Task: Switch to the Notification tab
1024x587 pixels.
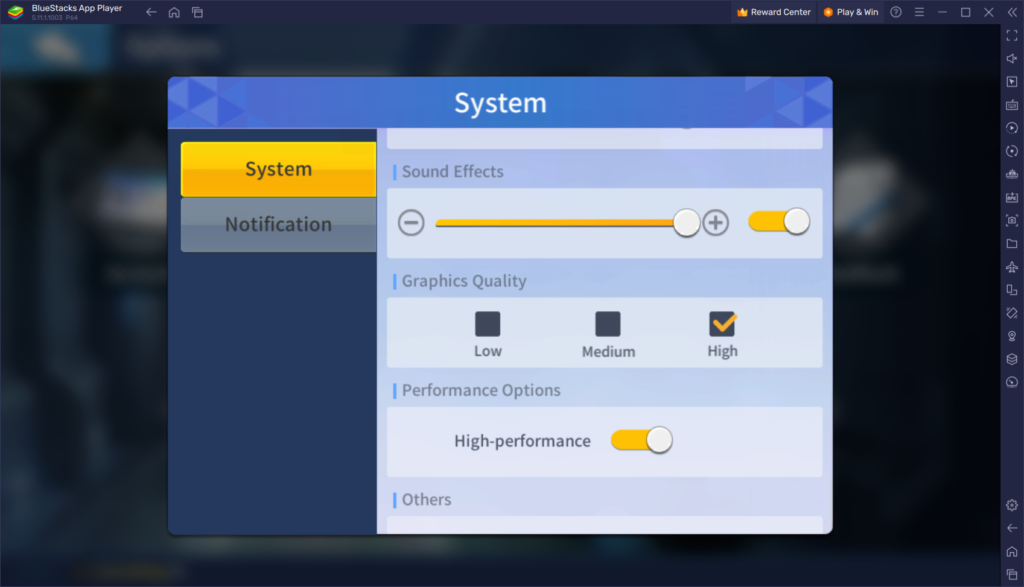Action: pyautogui.click(x=278, y=225)
